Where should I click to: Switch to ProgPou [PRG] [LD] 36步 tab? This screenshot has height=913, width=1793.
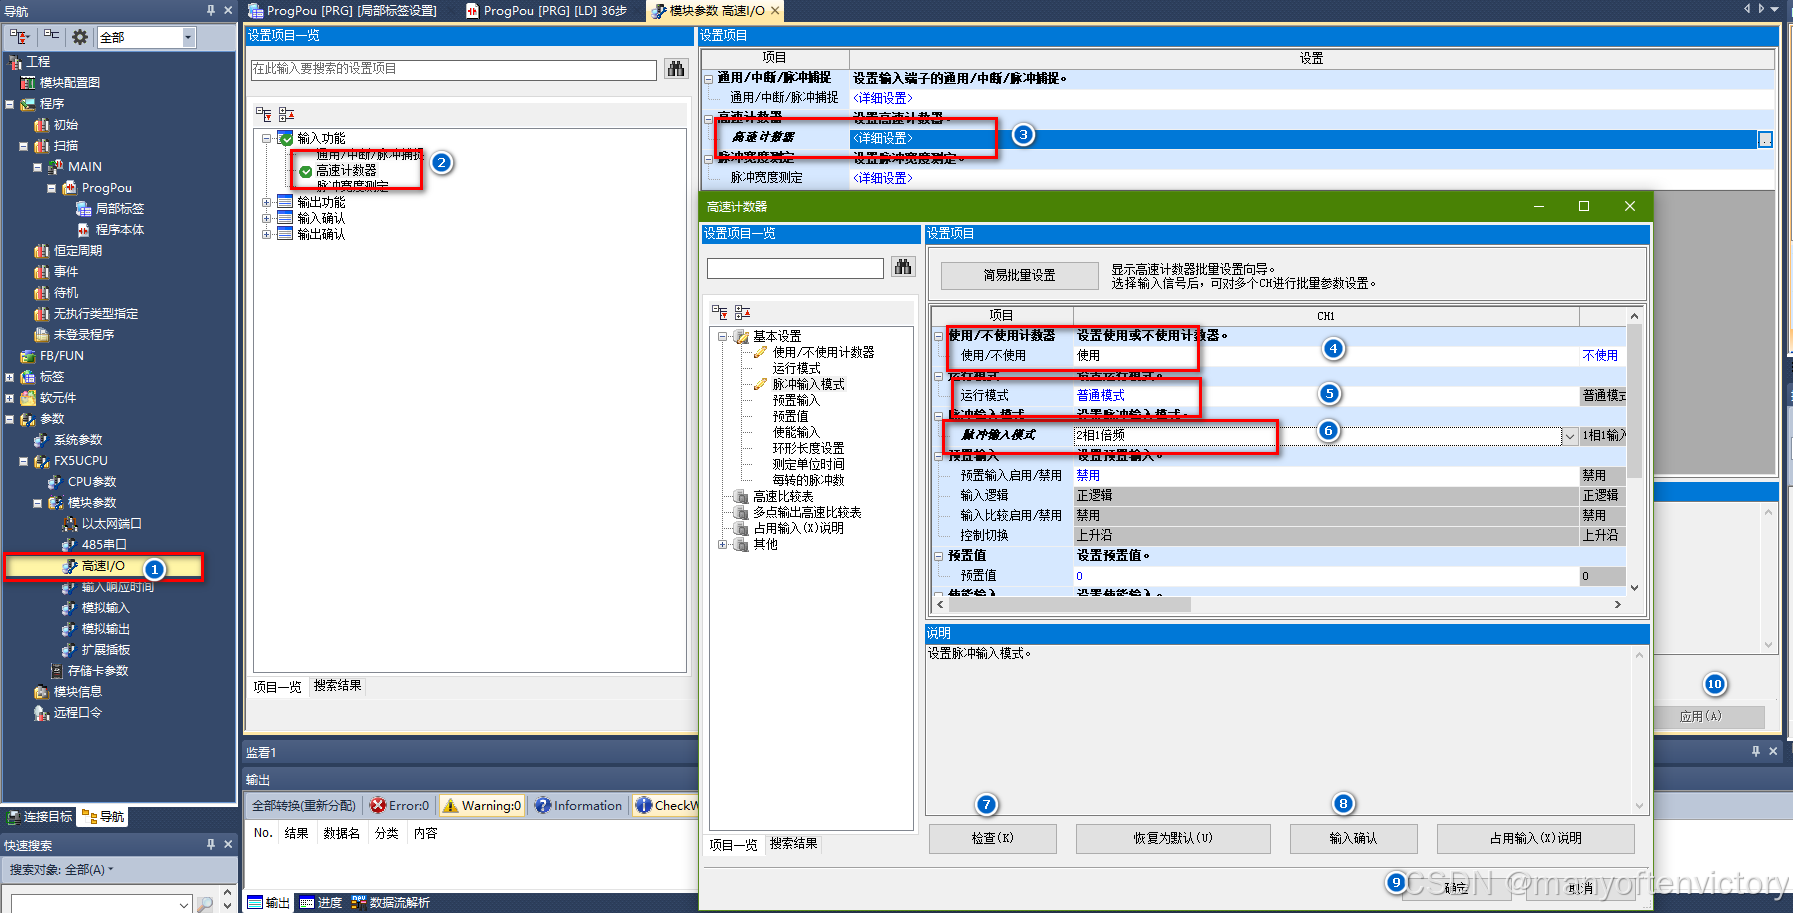pyautogui.click(x=547, y=11)
